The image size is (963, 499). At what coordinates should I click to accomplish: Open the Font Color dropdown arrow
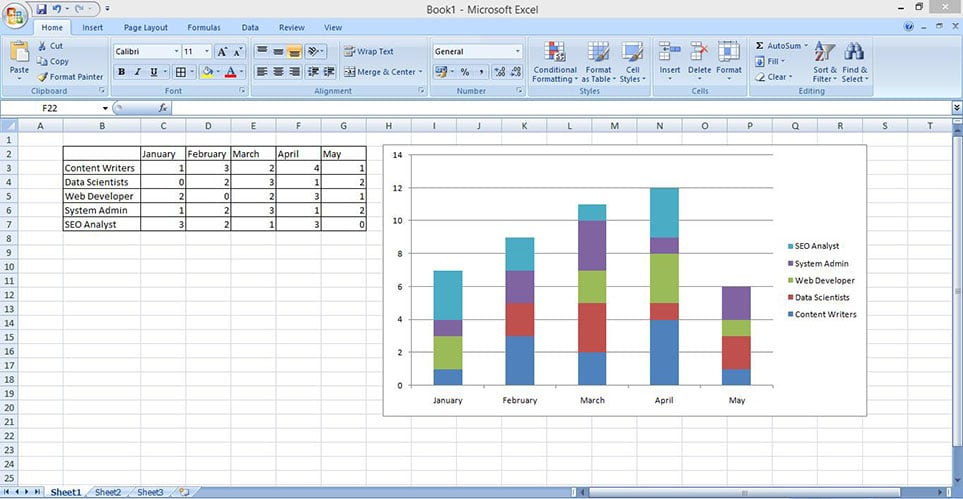241,72
